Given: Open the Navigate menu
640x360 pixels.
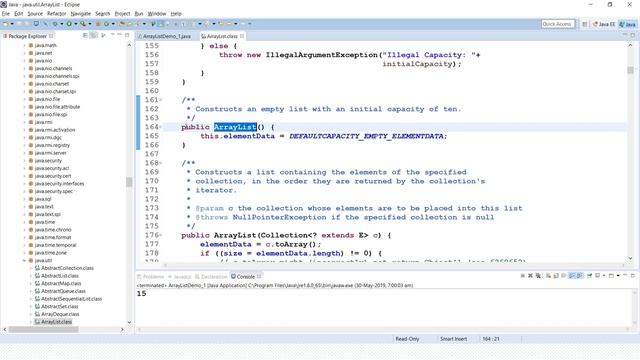Looking at the screenshot, I should pyautogui.click(x=80, y=13).
